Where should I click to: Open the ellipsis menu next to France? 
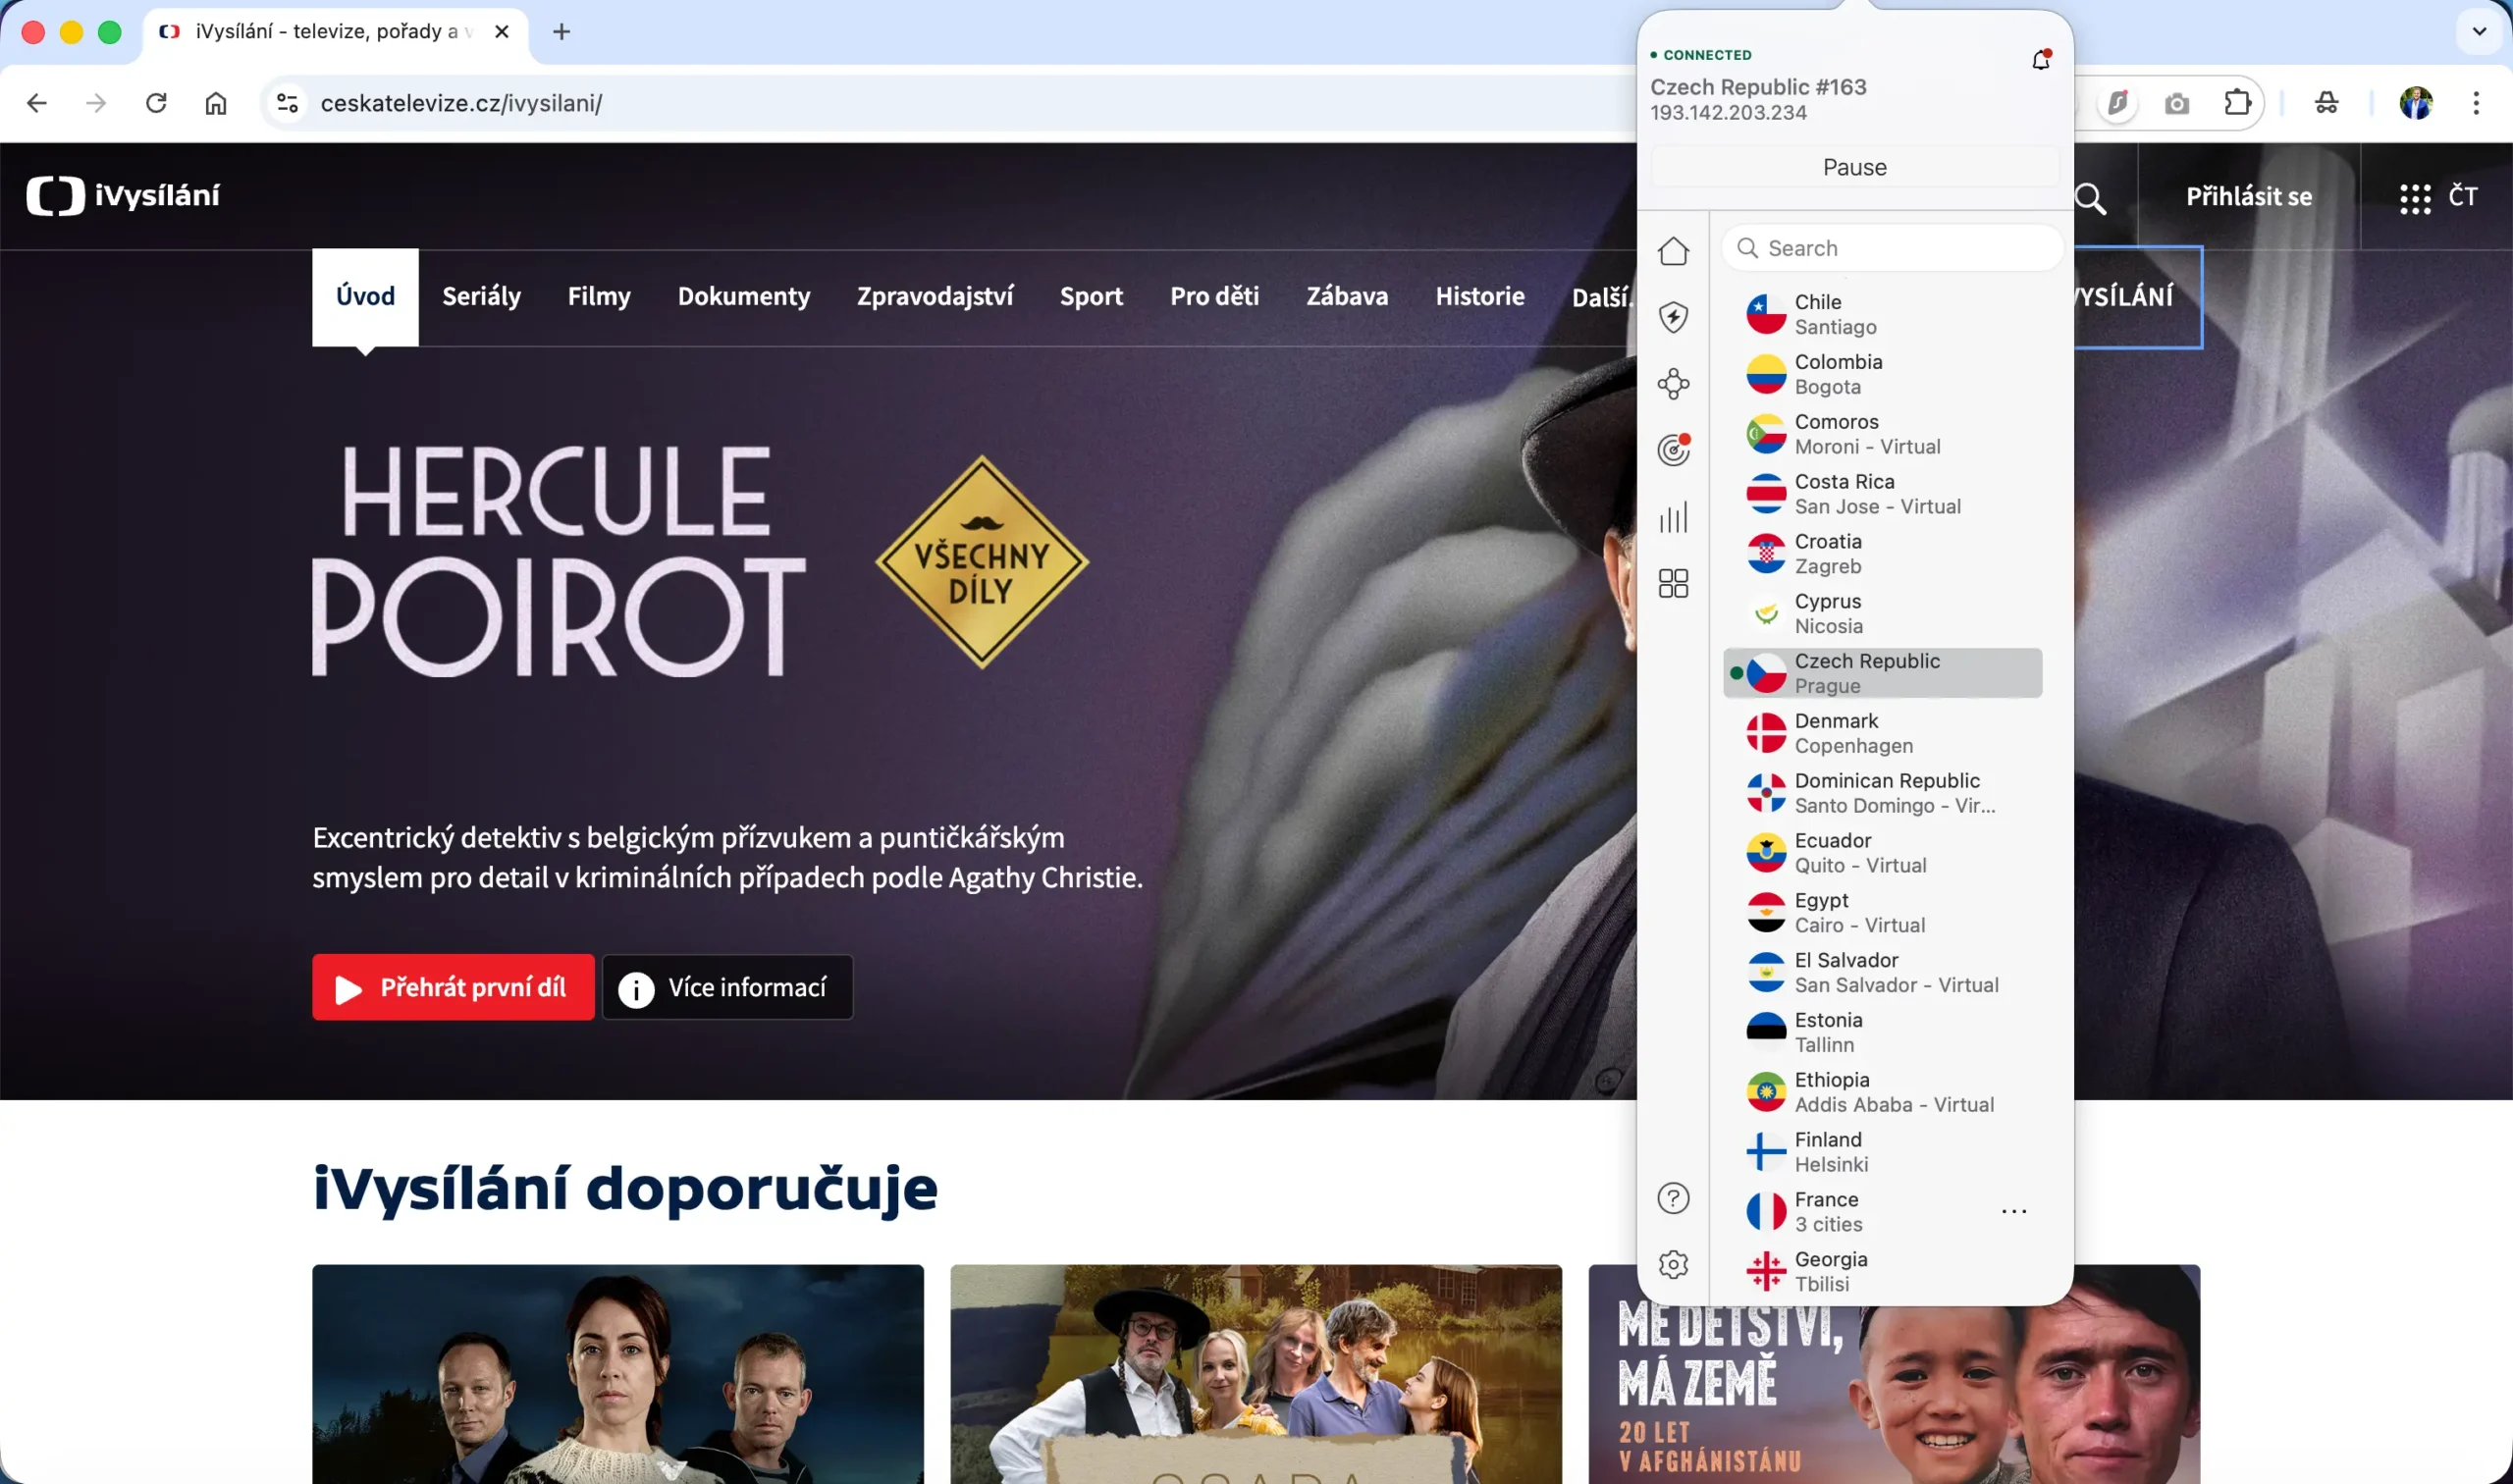[2014, 1211]
